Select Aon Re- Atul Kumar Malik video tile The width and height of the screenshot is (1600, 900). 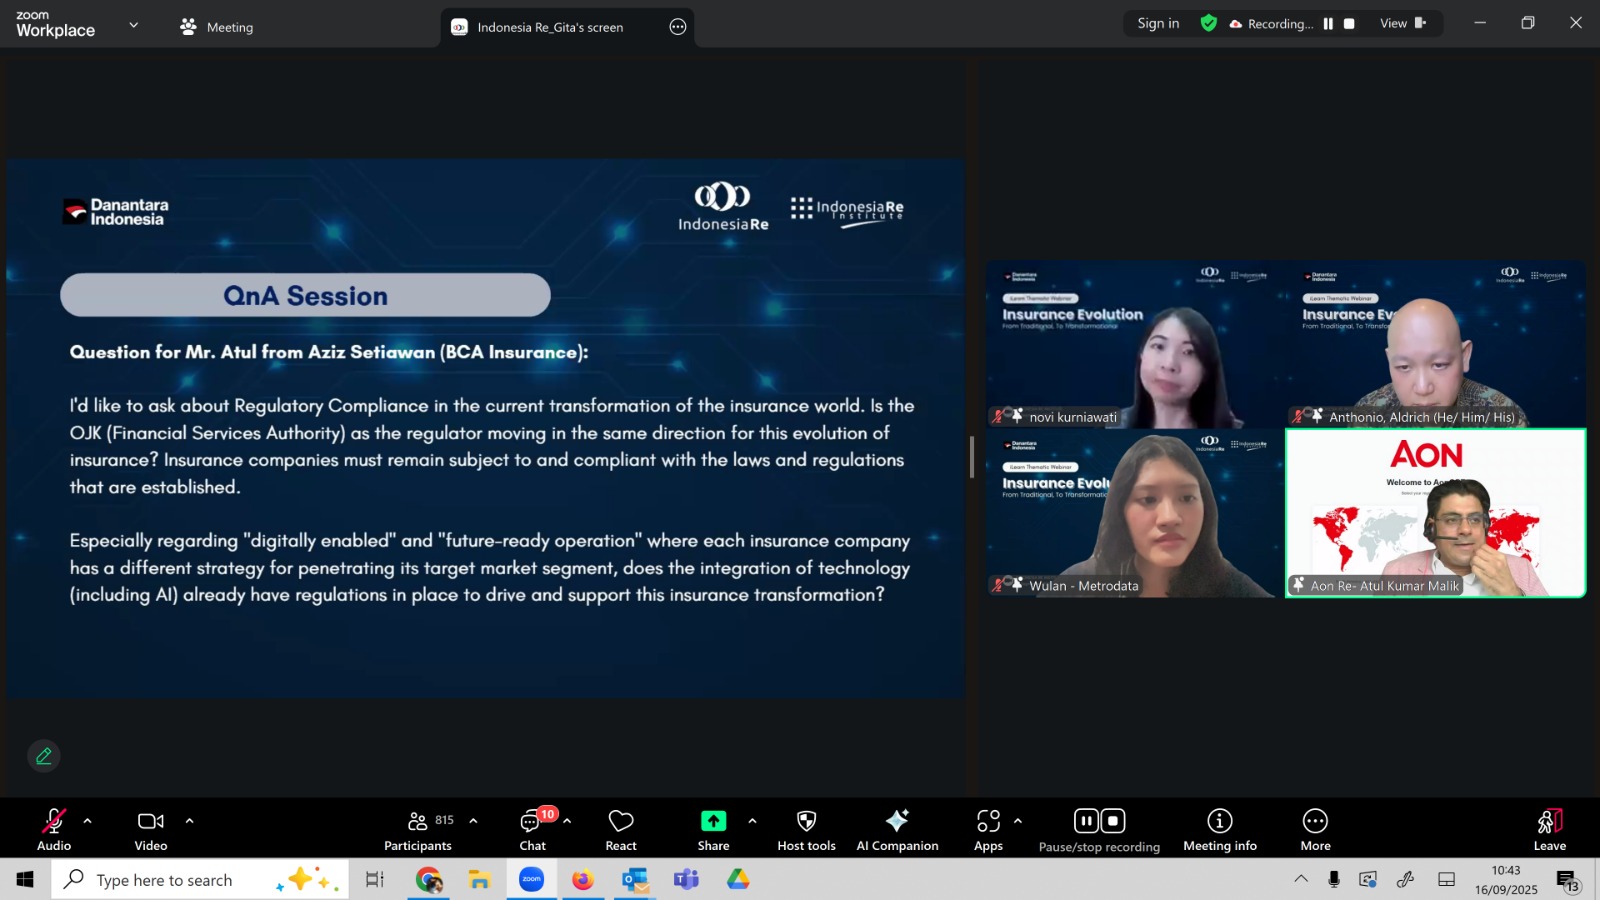point(1435,513)
